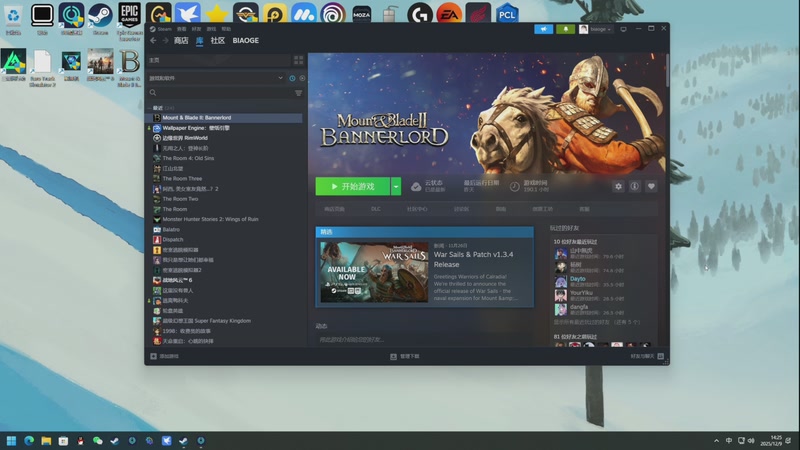The width and height of the screenshot is (800, 450).
Task: Show hidden tray icons chevron
Action: tap(716, 441)
